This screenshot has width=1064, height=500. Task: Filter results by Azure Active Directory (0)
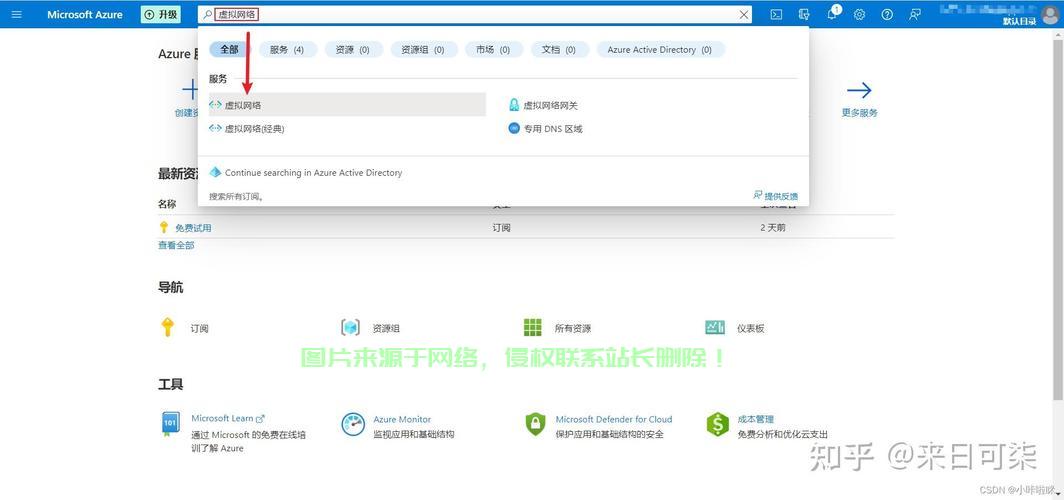[660, 50]
